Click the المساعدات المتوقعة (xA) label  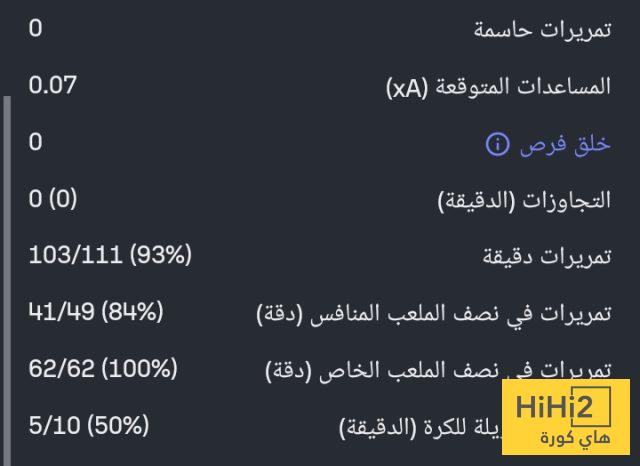(x=498, y=87)
